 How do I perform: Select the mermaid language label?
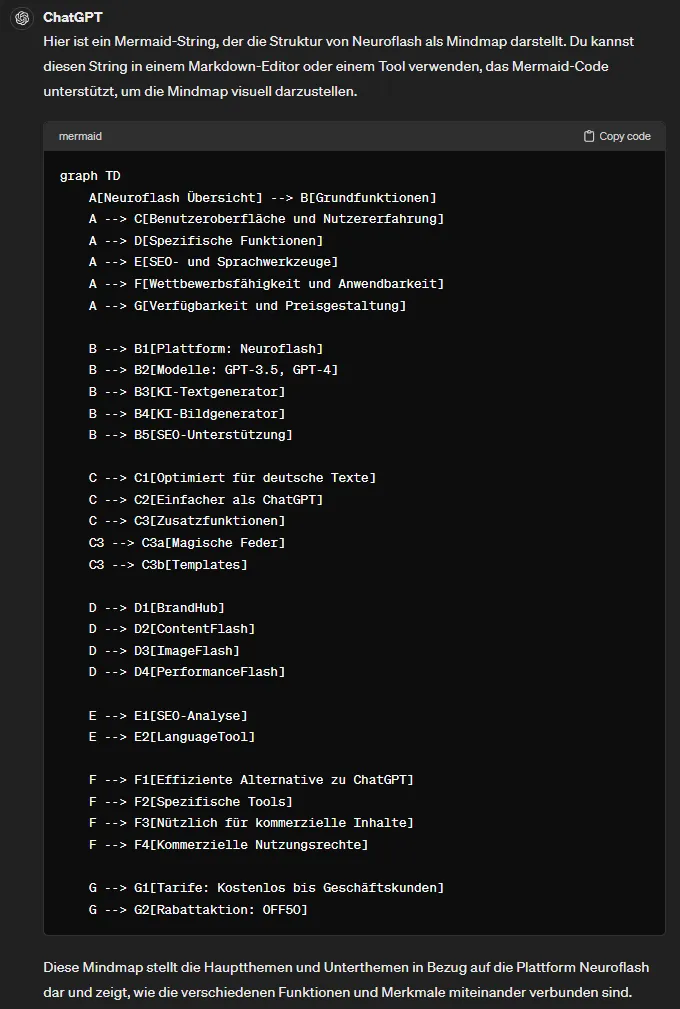click(77, 136)
